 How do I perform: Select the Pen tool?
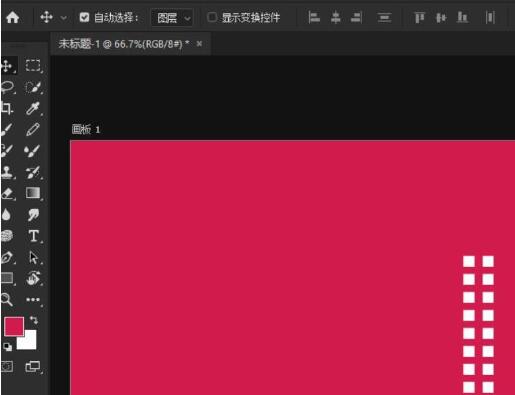coord(7,257)
